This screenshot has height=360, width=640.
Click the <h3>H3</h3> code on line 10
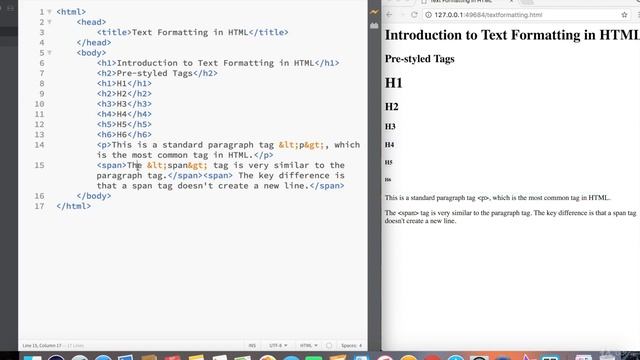click(124, 104)
